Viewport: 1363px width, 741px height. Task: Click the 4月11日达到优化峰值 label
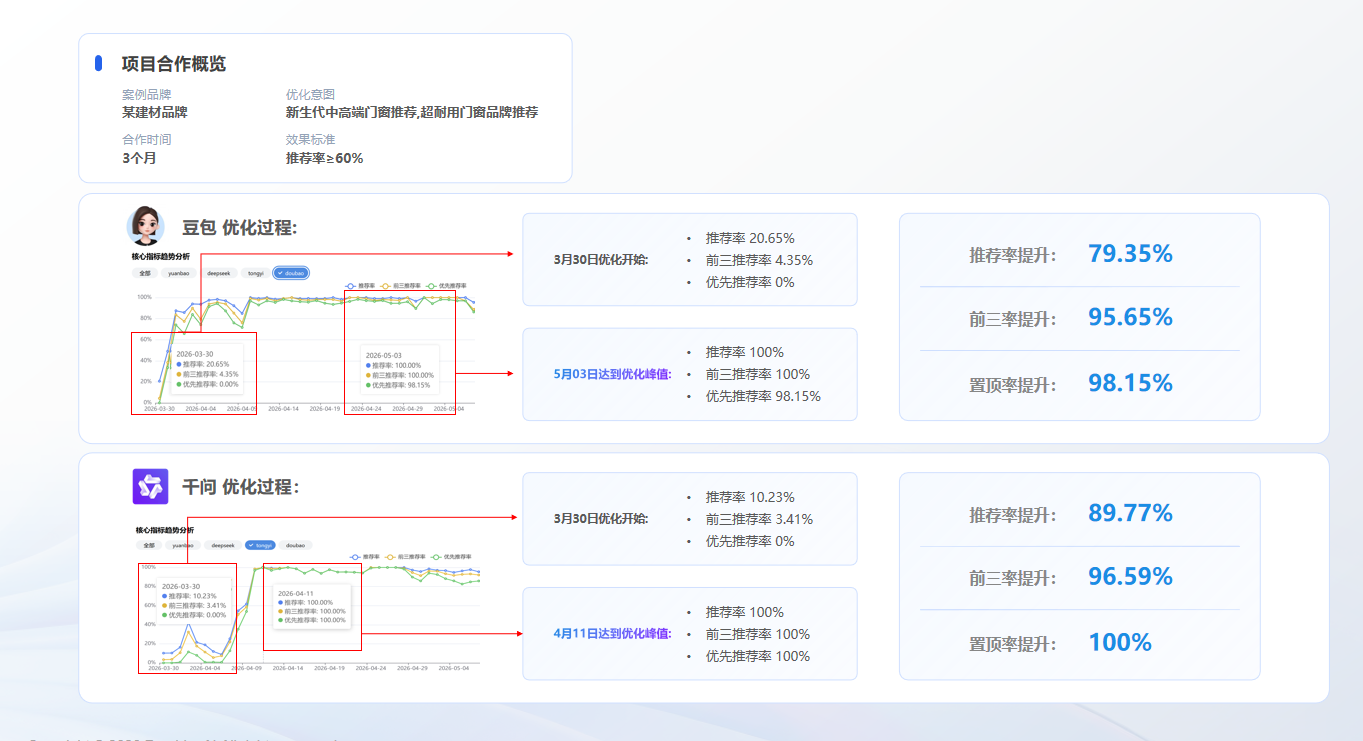point(612,634)
